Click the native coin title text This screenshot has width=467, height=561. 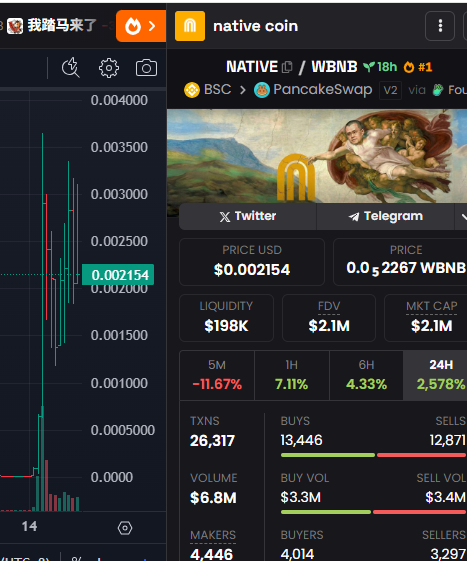[256, 26]
